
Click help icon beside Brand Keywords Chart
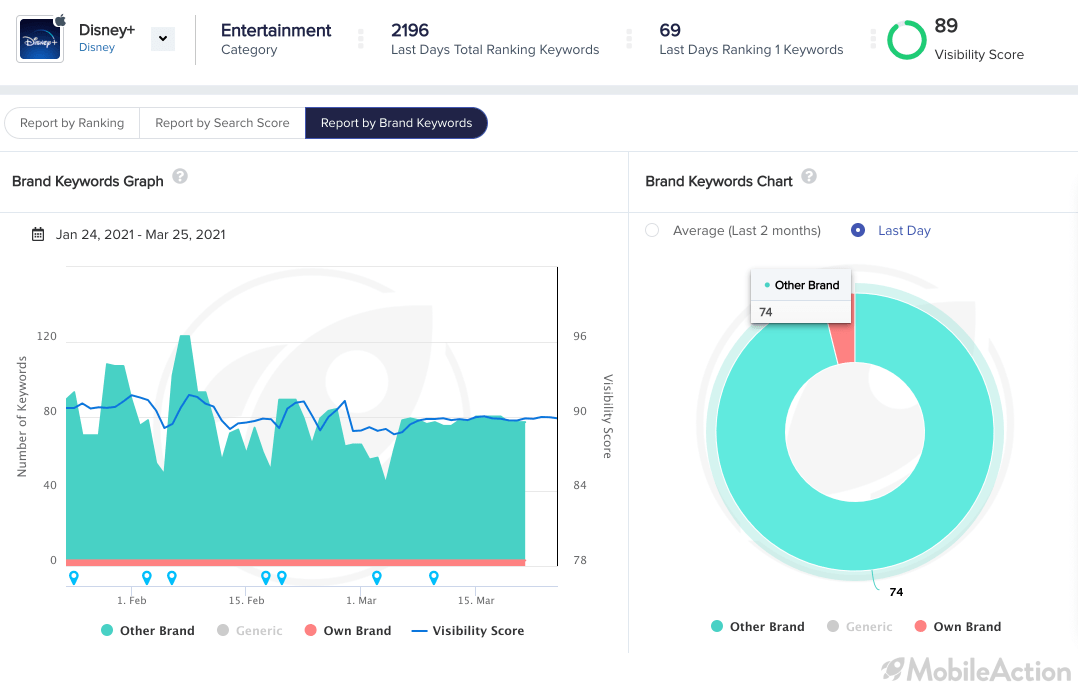(809, 177)
